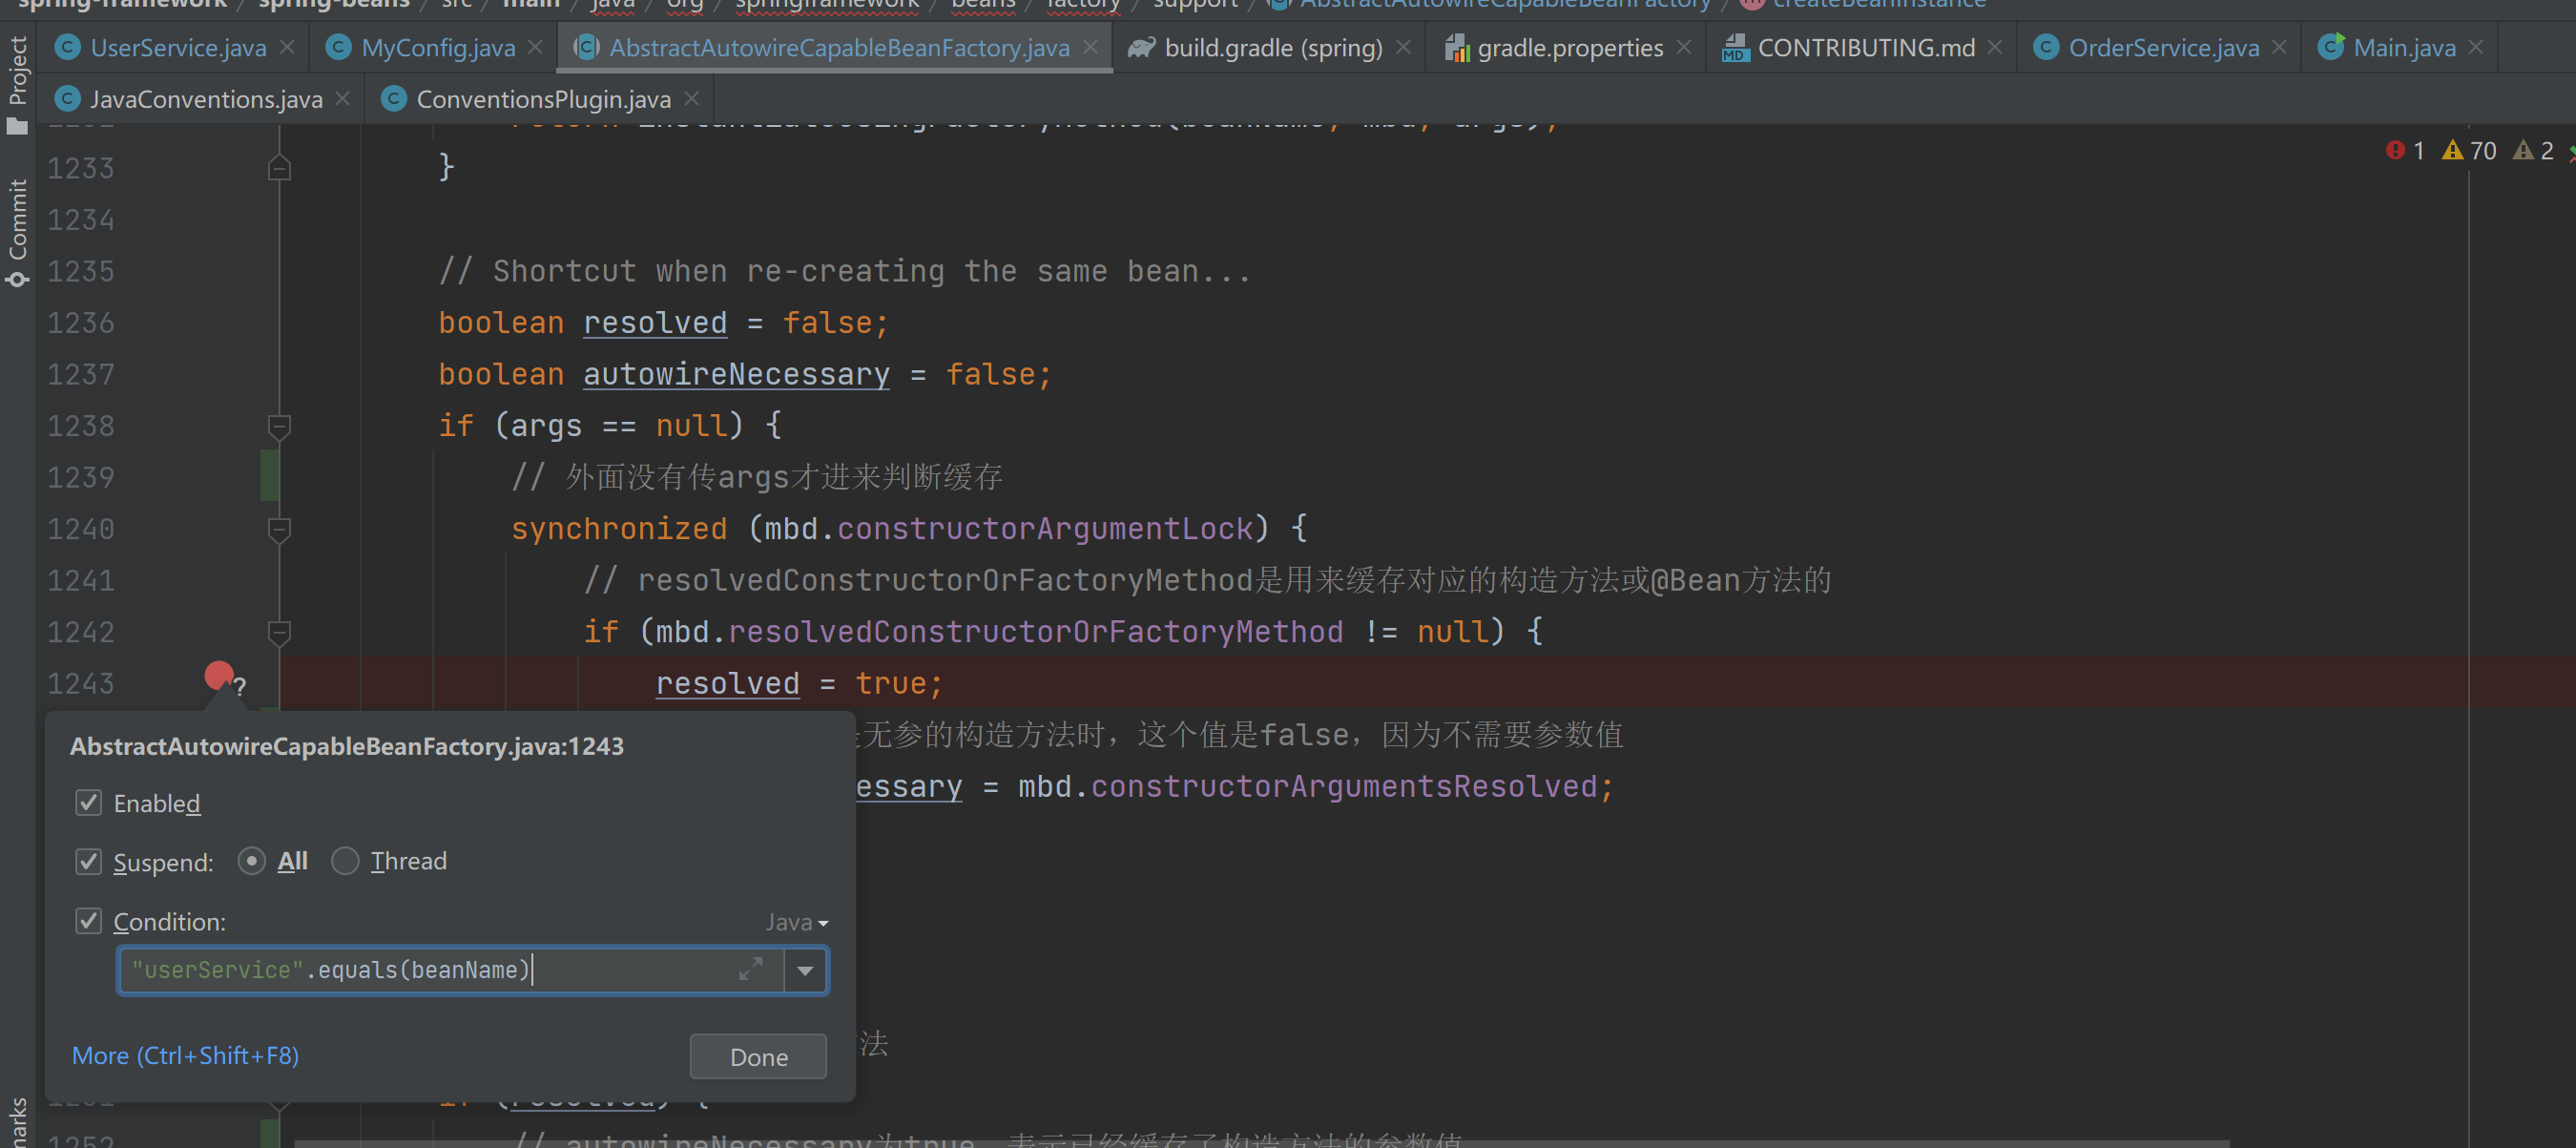Switch to the MyConfig.java tab

438,47
